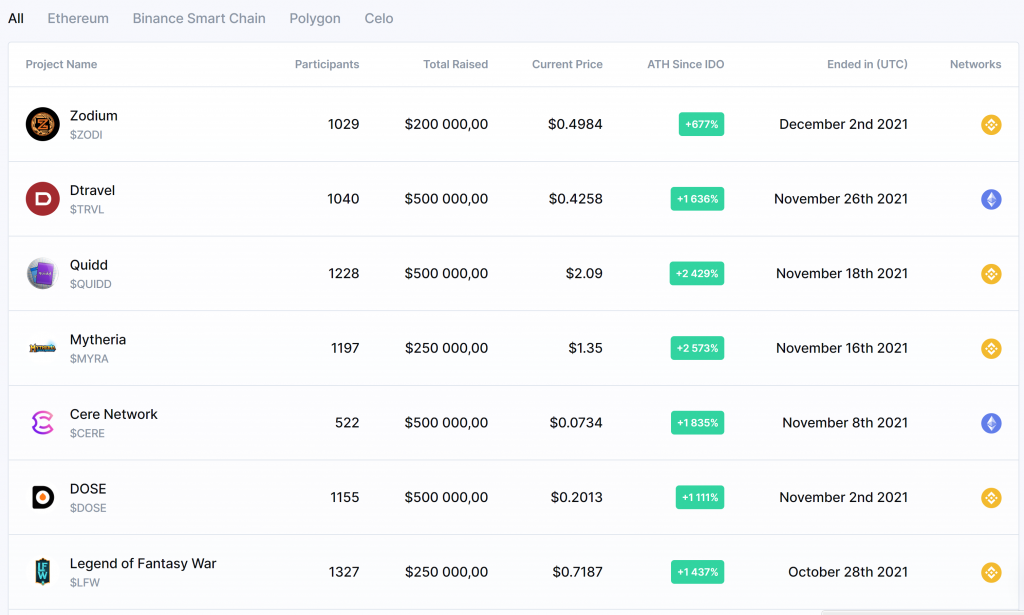Click the +1 835% ATH badge

point(697,423)
